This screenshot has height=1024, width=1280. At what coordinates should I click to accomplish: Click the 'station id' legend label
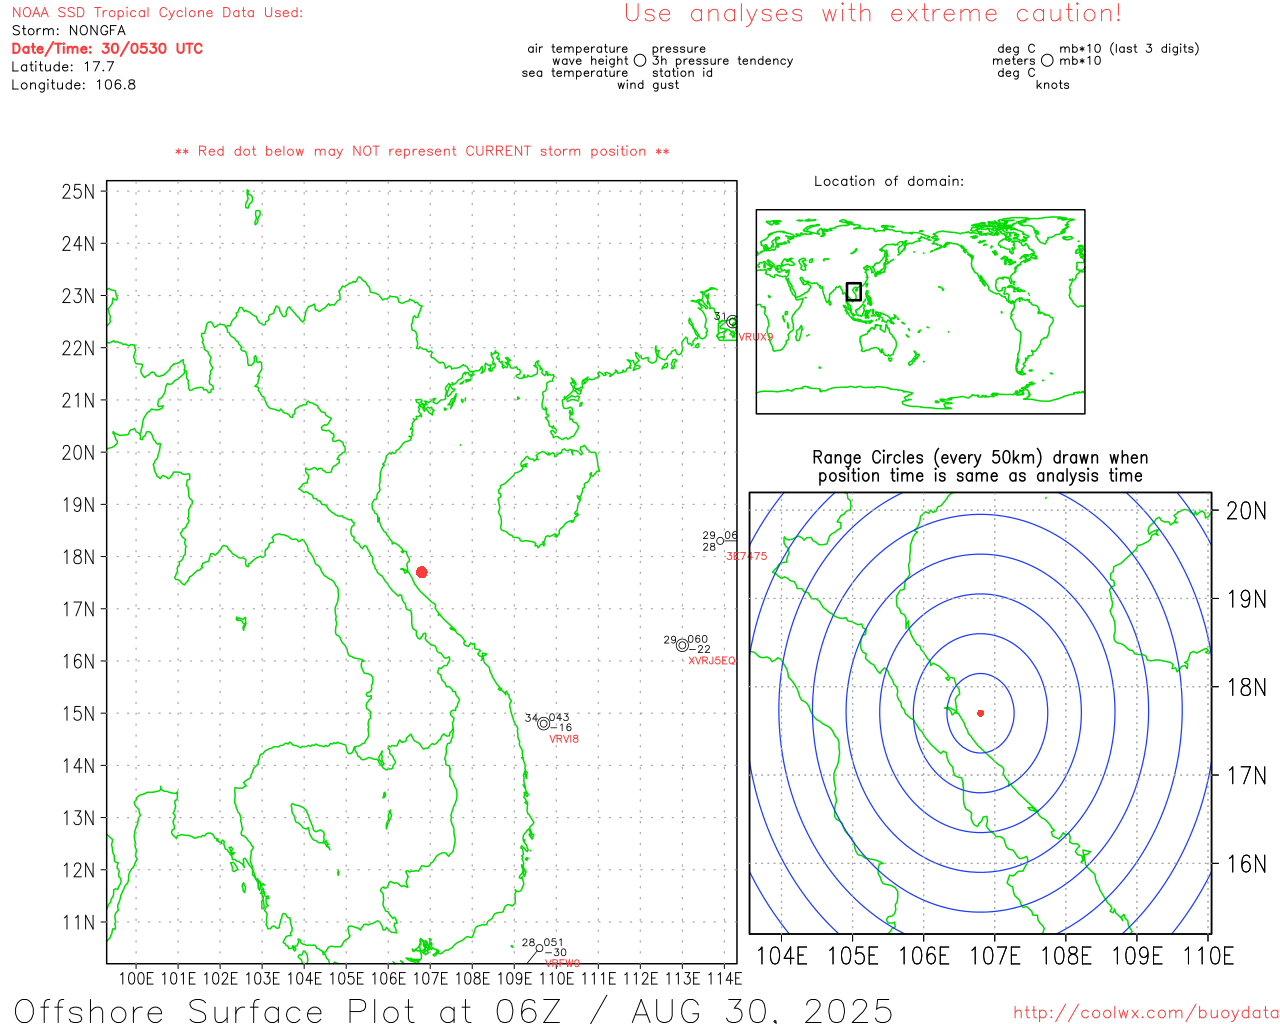682,73
